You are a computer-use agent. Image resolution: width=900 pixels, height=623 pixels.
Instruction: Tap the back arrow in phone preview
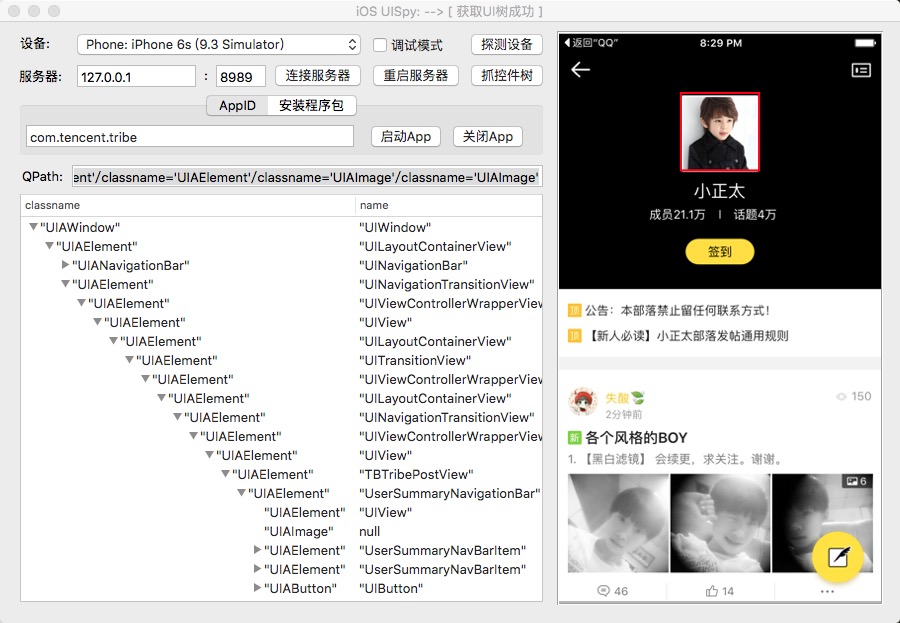(x=580, y=69)
